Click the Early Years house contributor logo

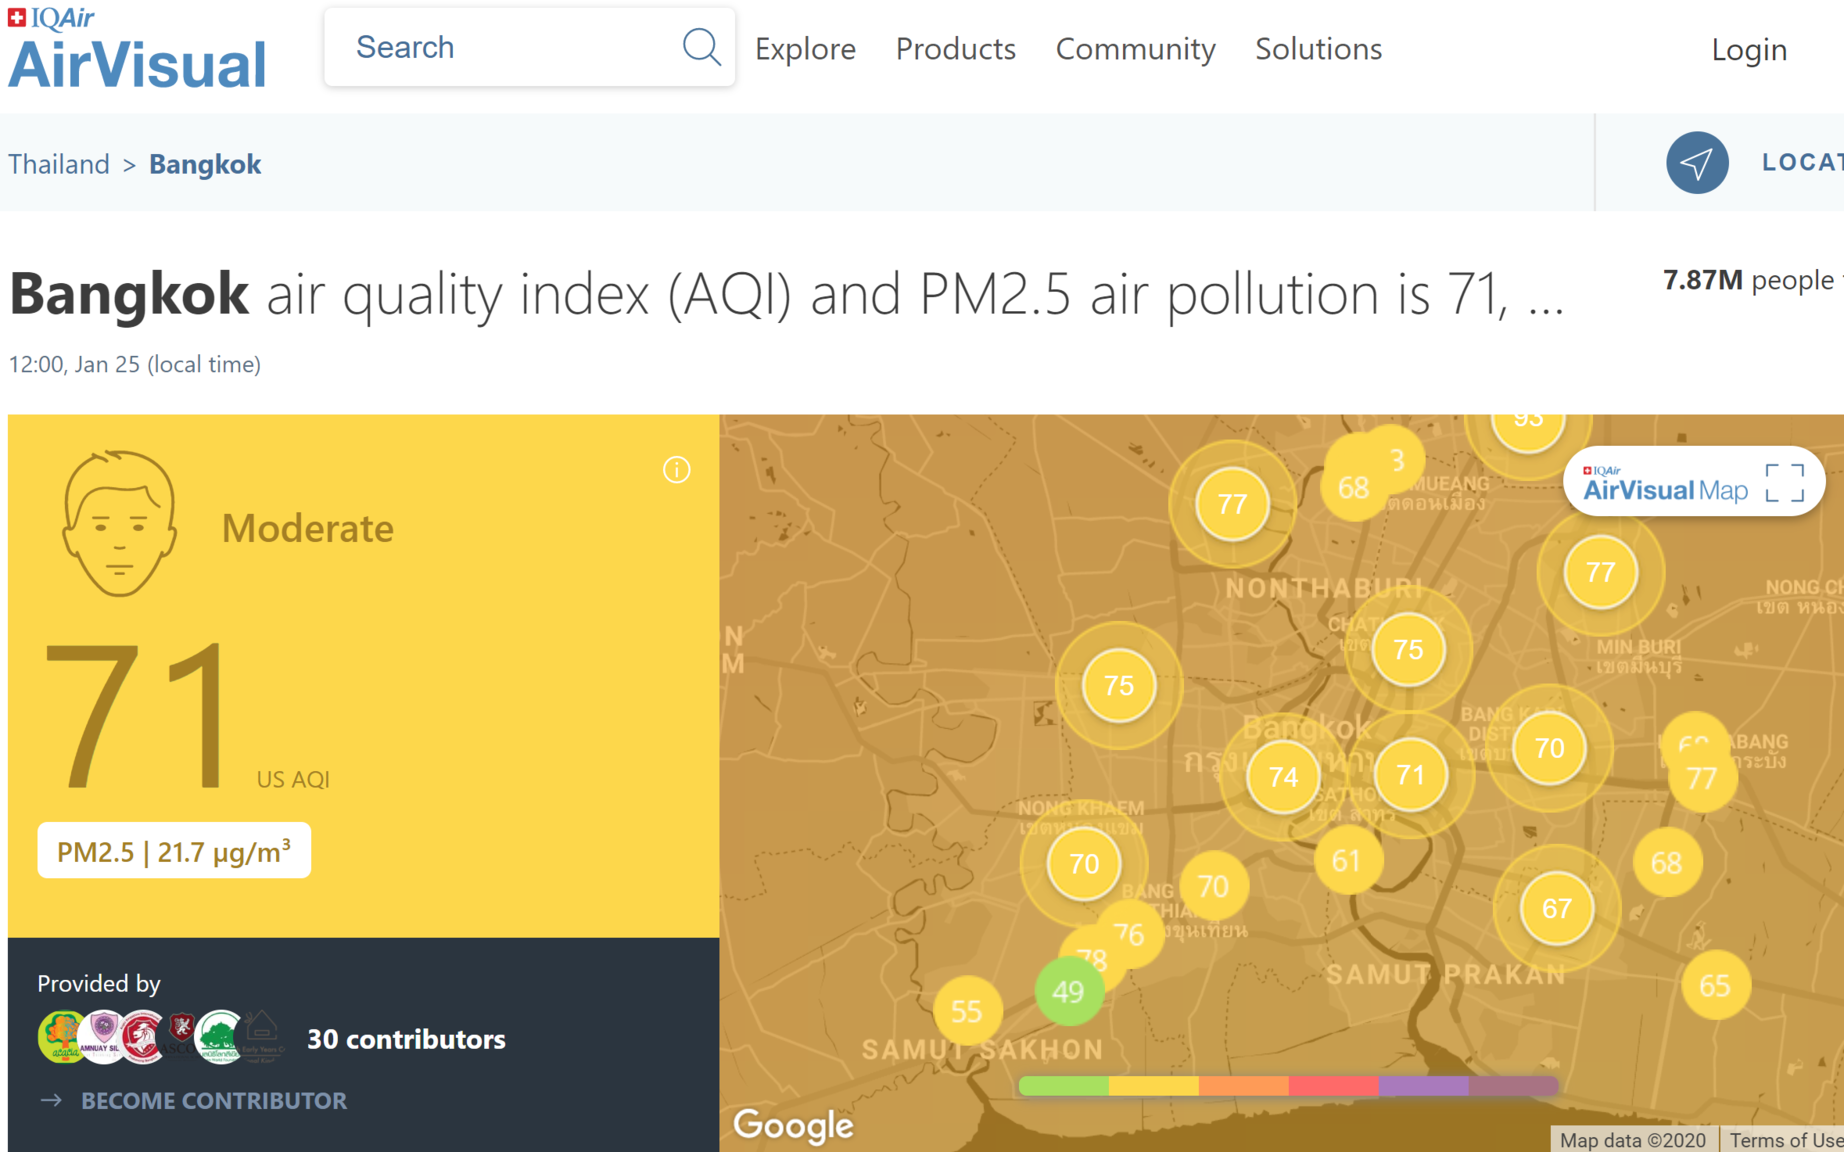262,1036
